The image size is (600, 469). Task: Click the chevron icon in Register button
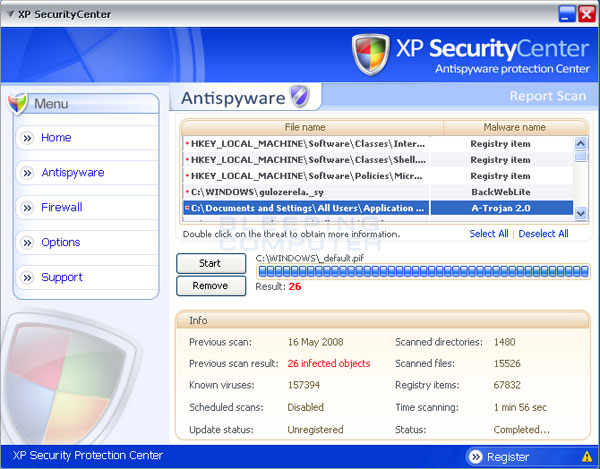click(476, 456)
